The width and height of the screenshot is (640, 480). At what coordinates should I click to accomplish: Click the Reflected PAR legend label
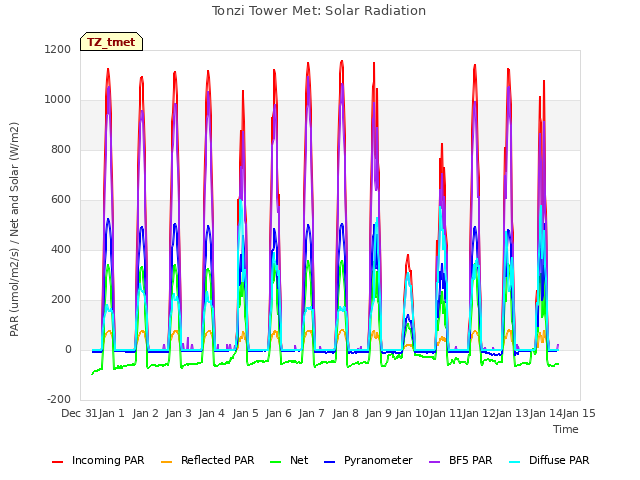(x=218, y=460)
